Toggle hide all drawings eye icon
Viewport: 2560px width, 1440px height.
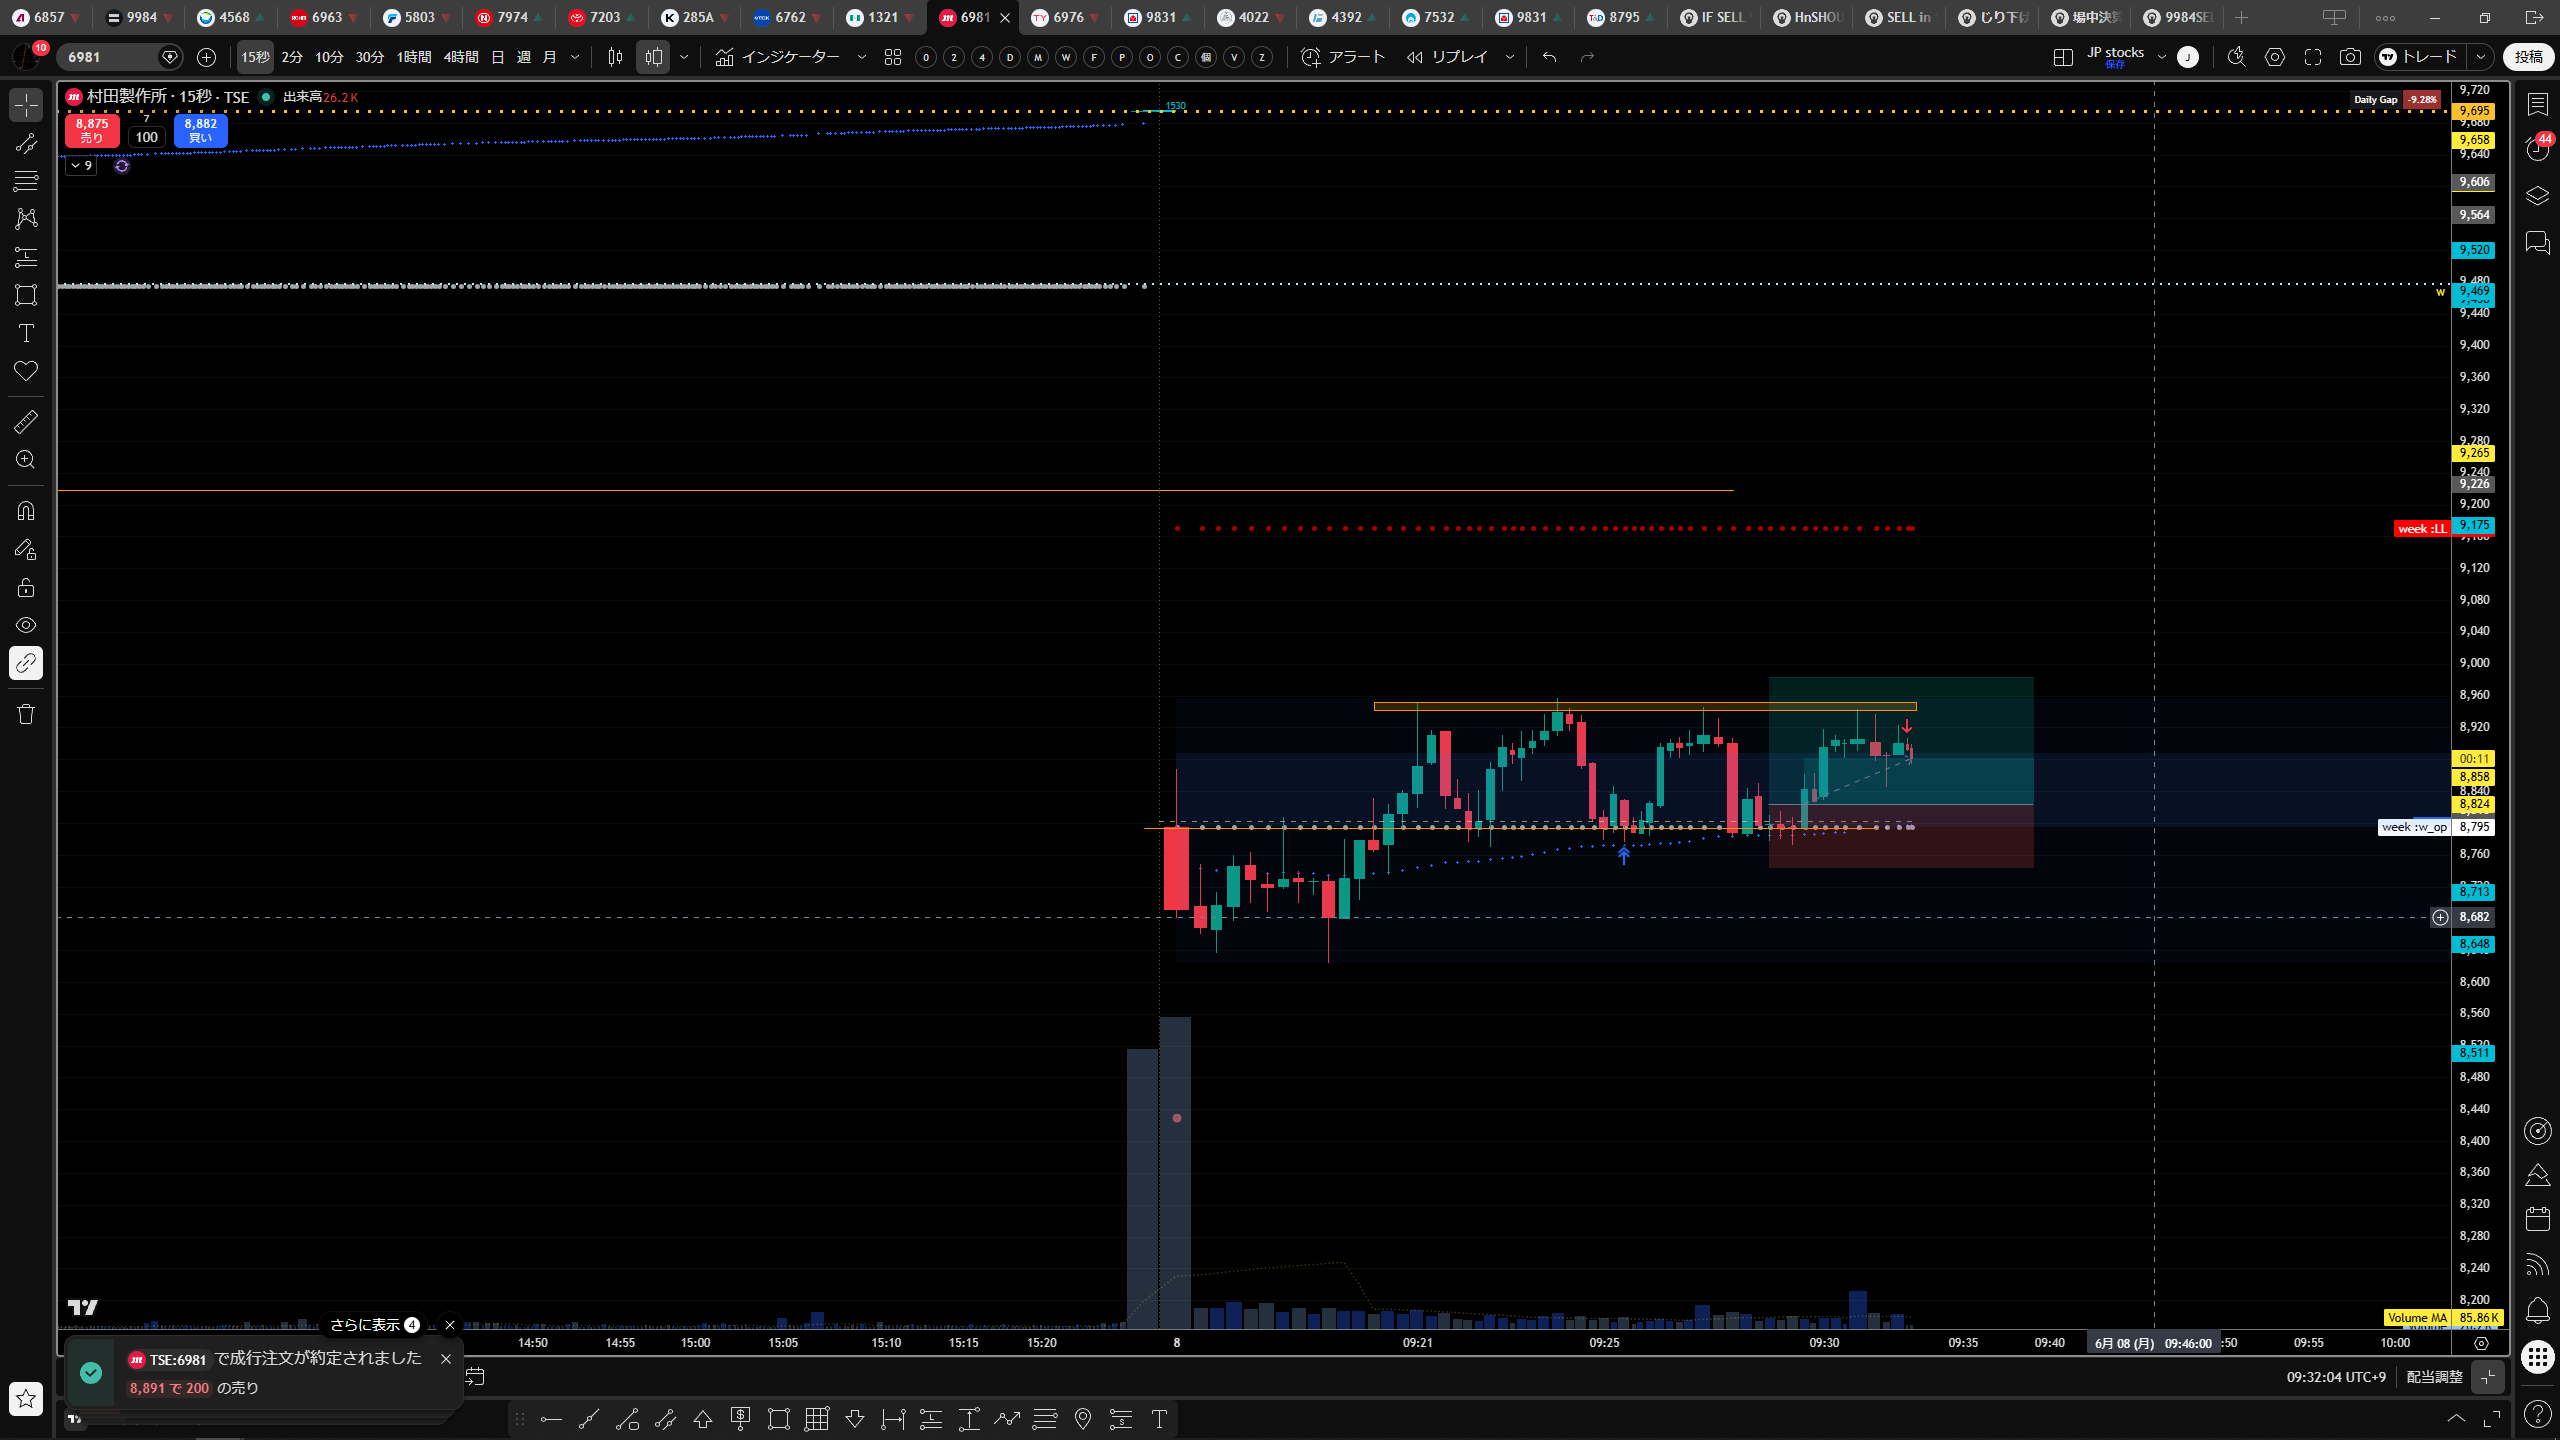[26, 625]
